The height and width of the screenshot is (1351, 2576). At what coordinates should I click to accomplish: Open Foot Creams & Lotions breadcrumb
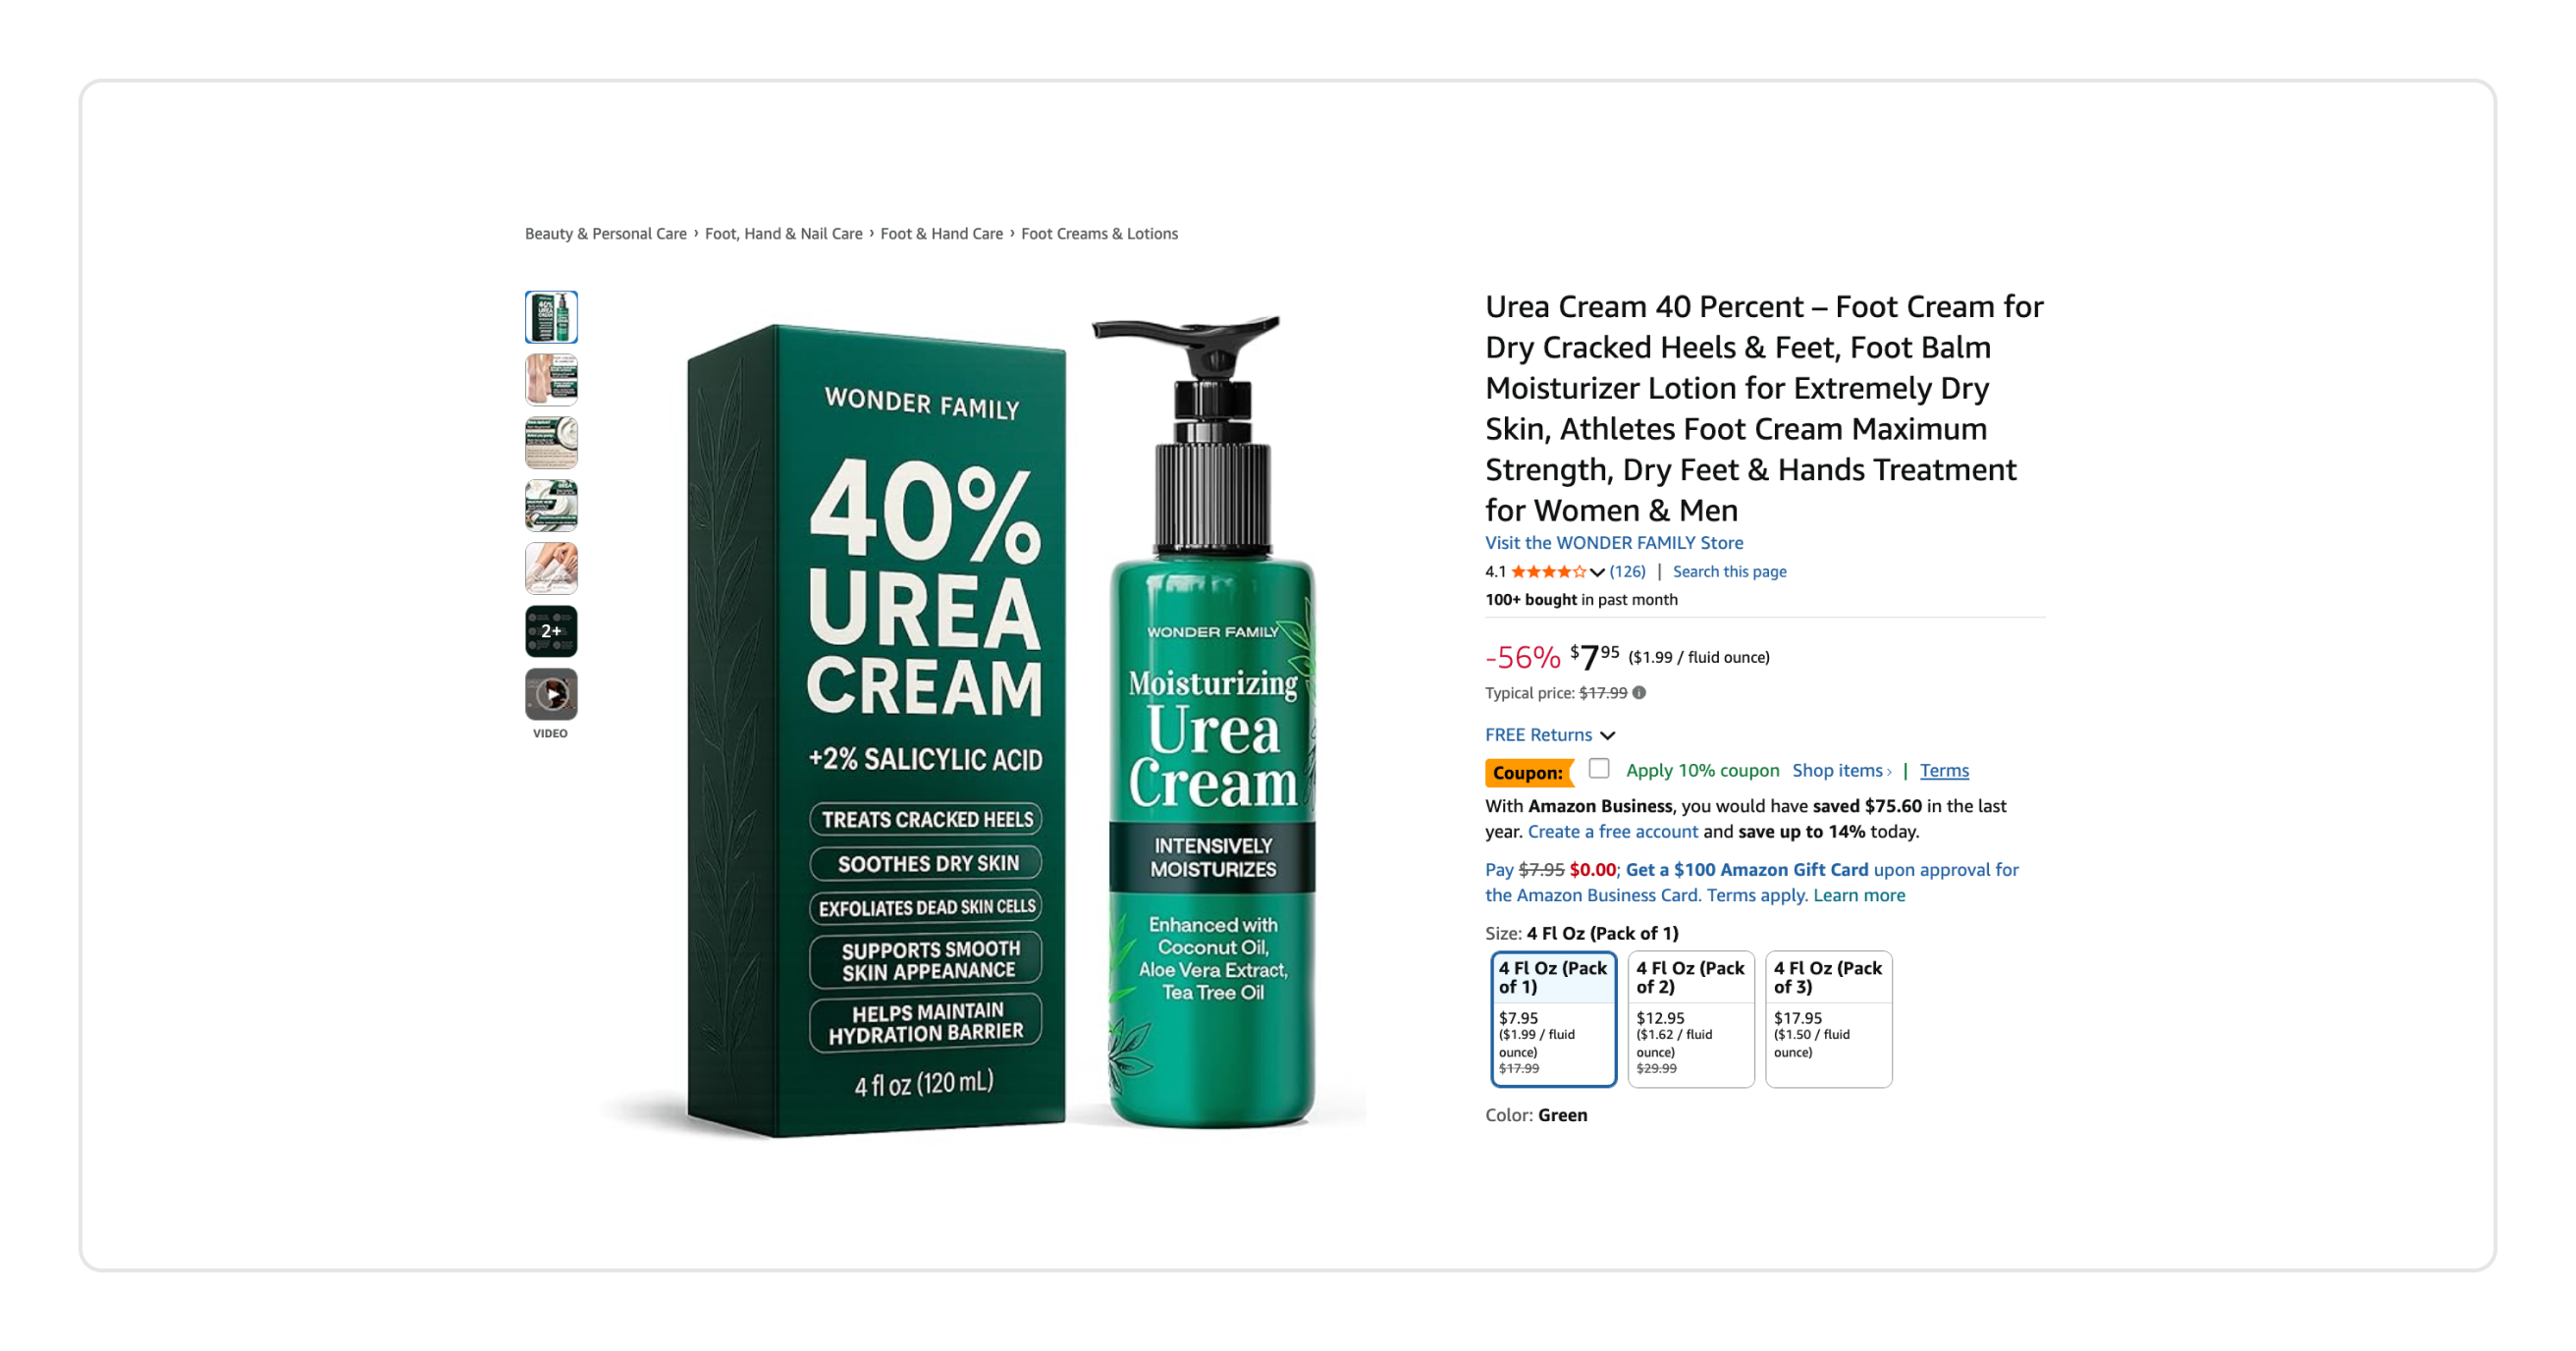tap(1099, 233)
